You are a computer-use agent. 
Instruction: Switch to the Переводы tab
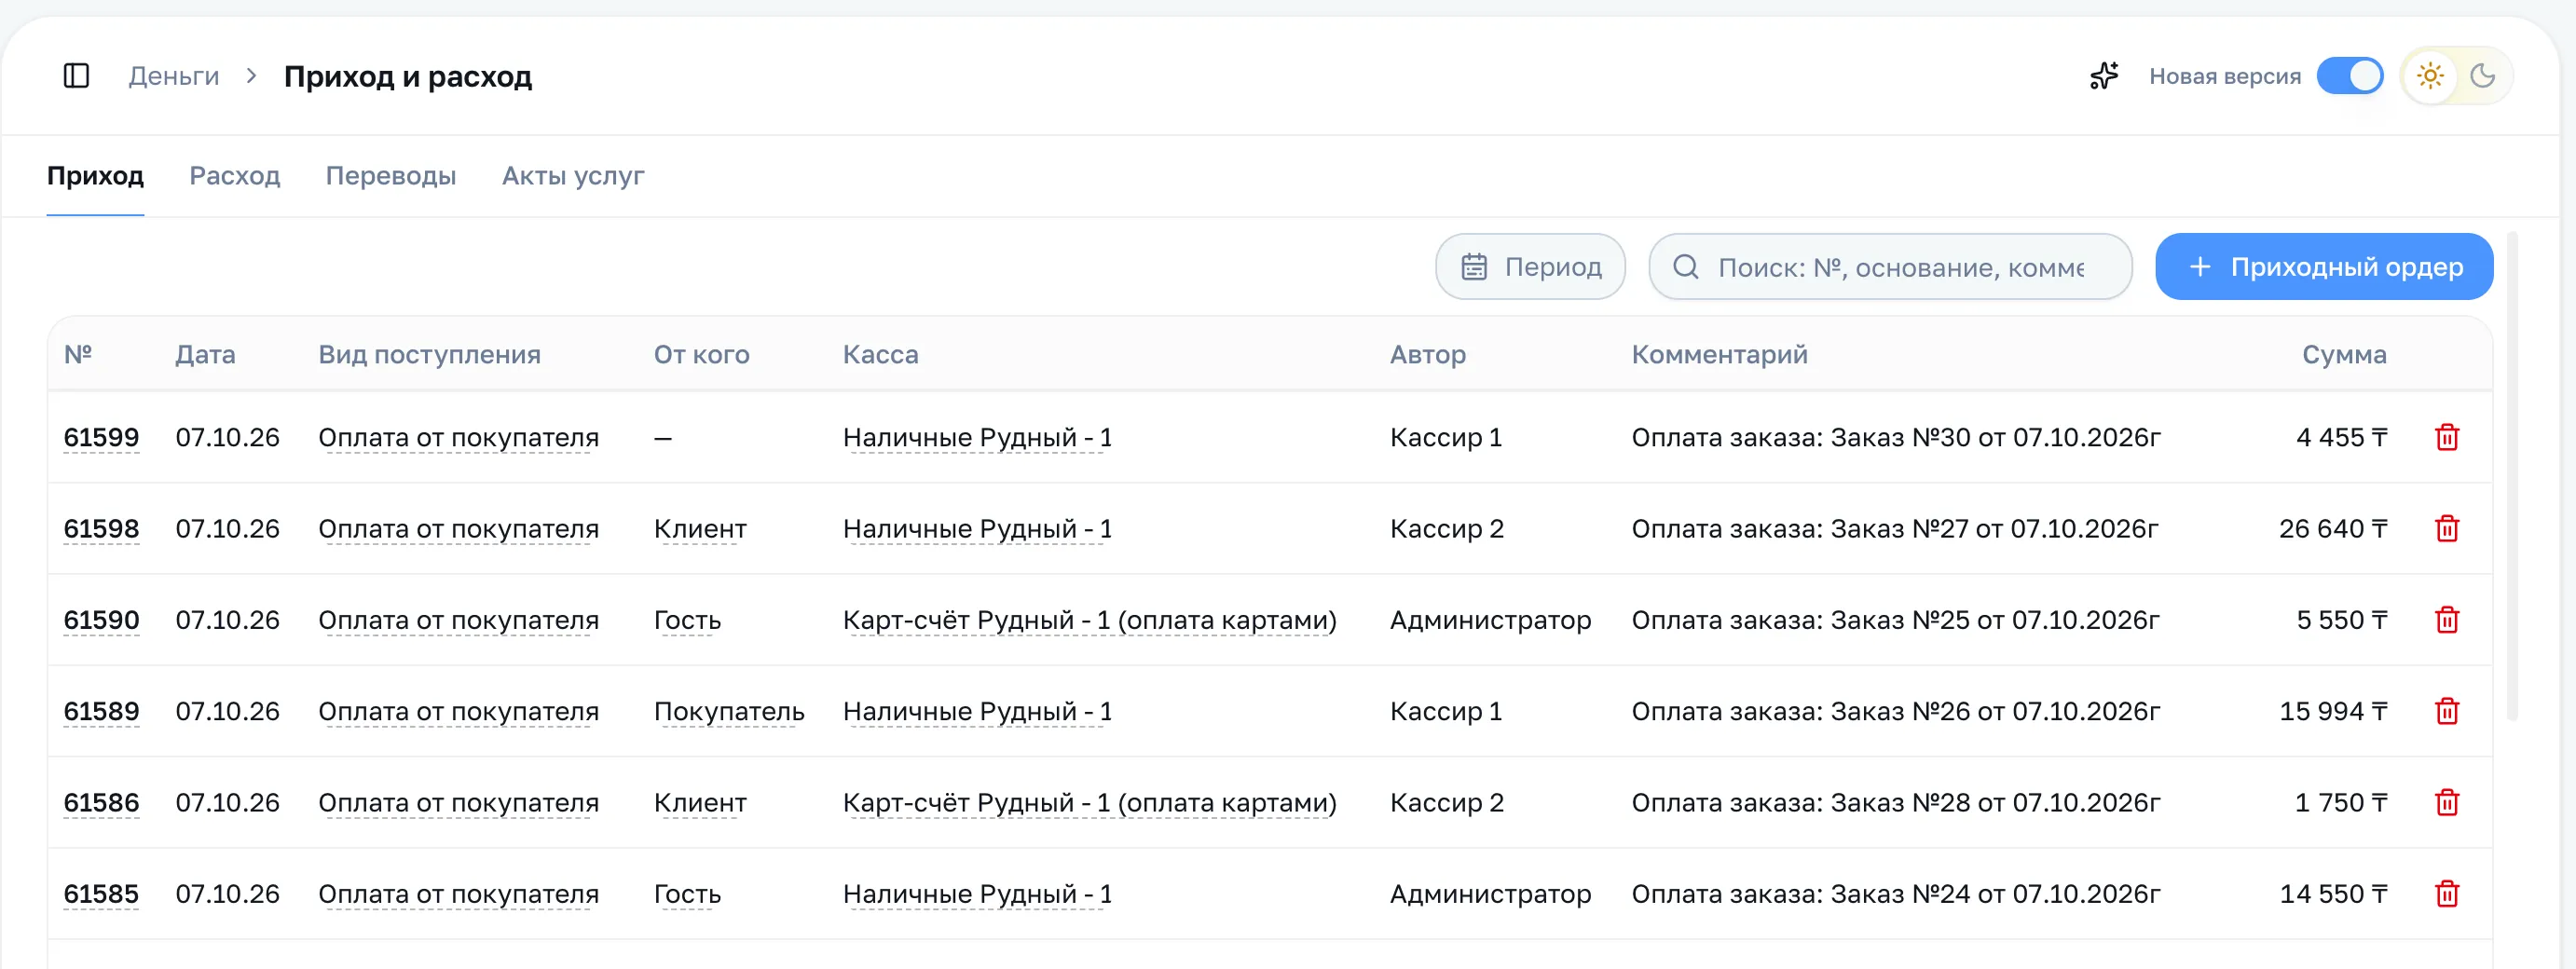391,176
